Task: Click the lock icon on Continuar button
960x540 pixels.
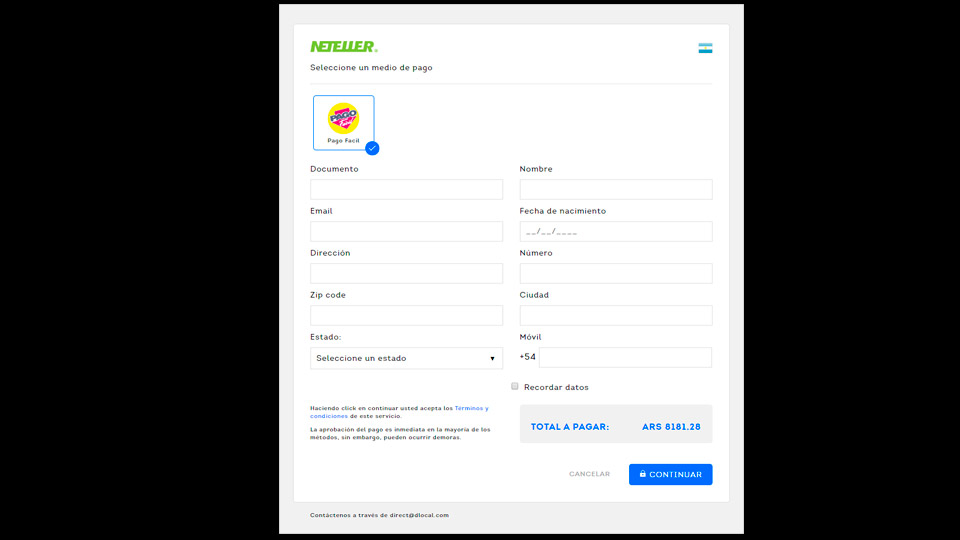Action: pyautogui.click(x=643, y=474)
